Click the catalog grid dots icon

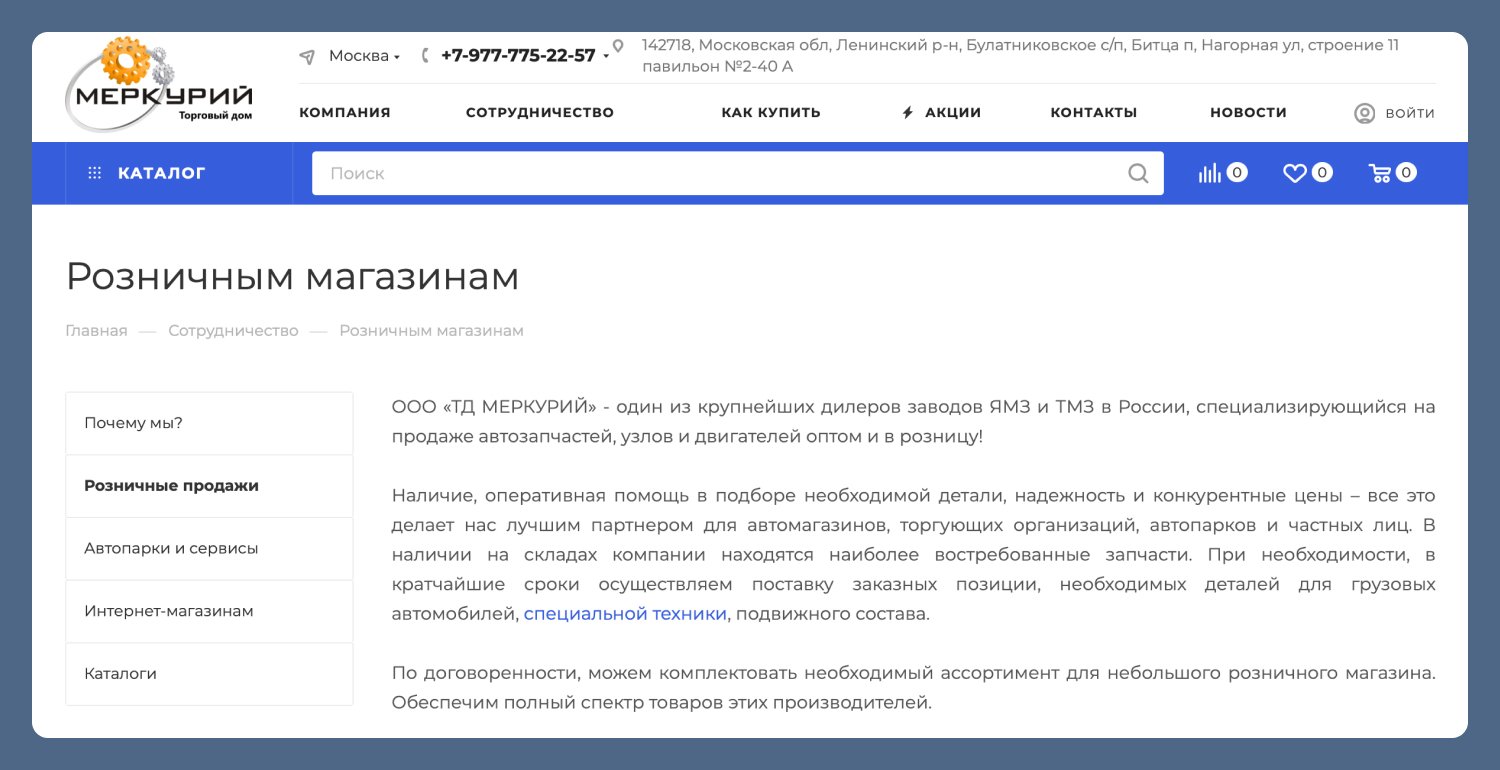tap(95, 173)
